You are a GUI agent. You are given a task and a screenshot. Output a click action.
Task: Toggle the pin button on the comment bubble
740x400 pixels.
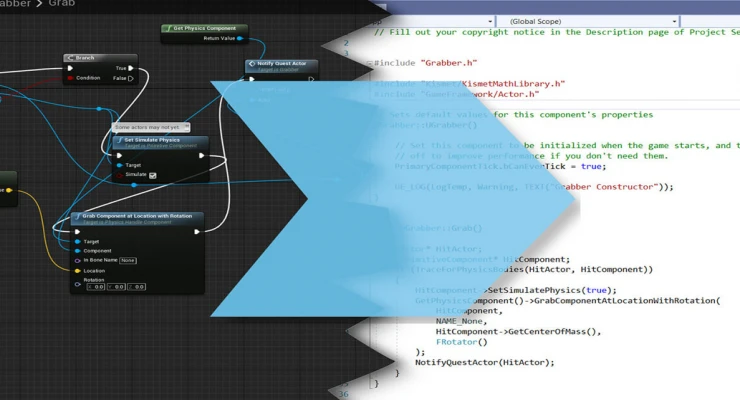click(187, 126)
